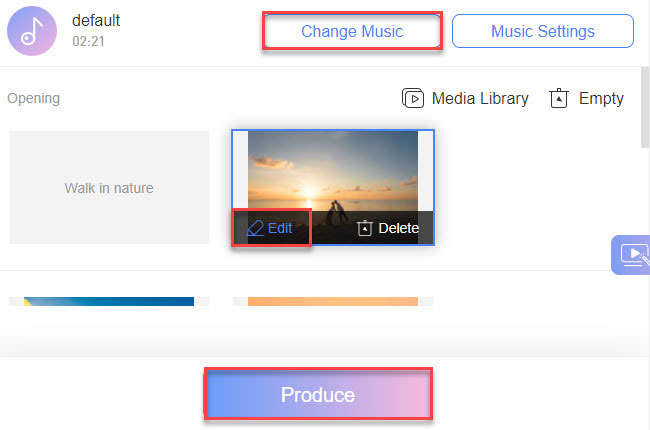Click the Change Music button

[352, 31]
